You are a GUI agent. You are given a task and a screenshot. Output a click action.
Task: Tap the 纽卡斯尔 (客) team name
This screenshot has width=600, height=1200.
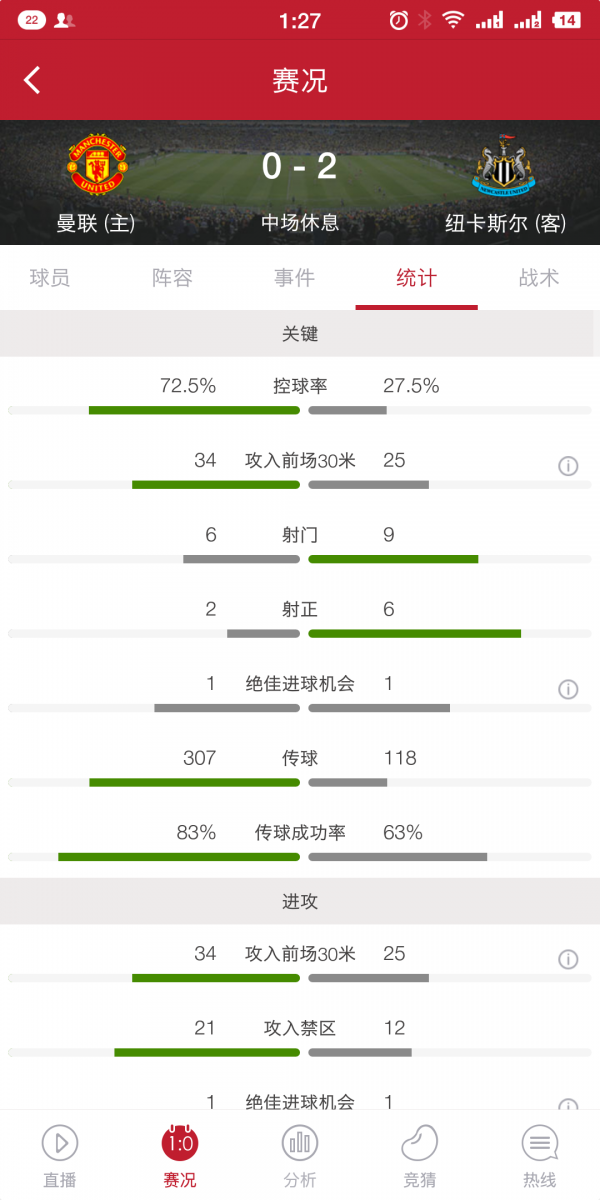(505, 223)
